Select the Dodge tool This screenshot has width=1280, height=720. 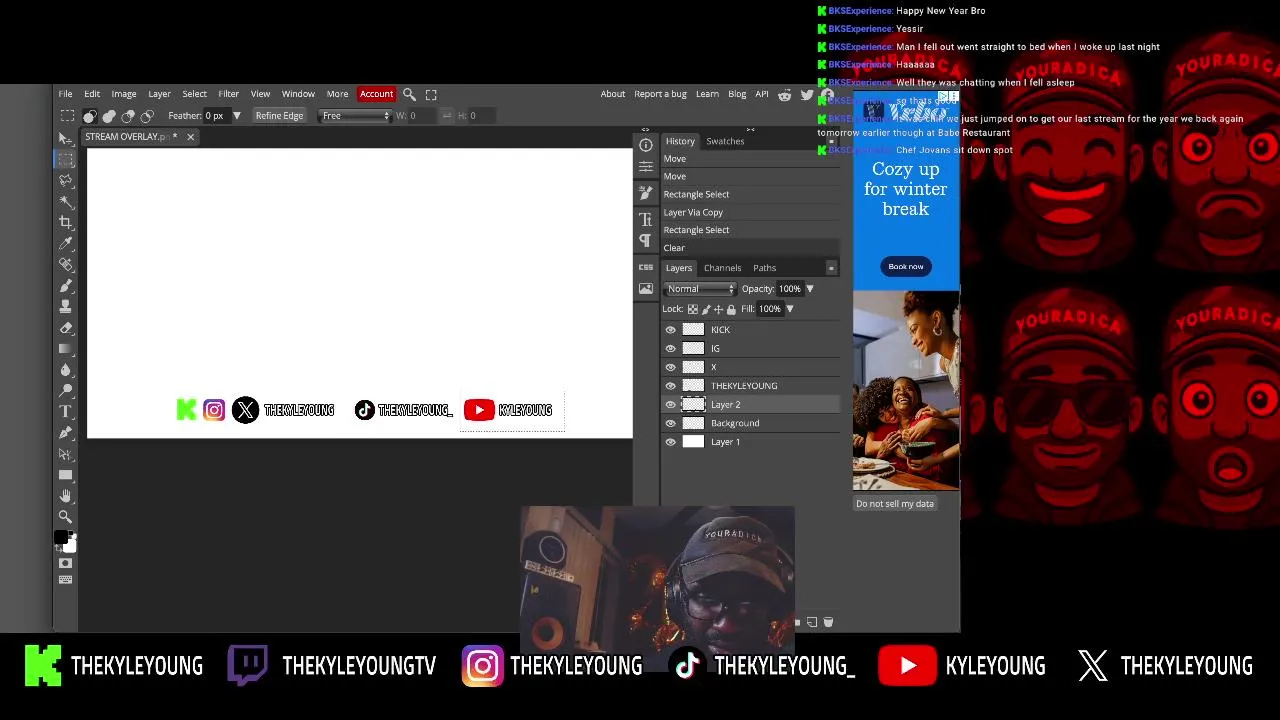(x=65, y=390)
